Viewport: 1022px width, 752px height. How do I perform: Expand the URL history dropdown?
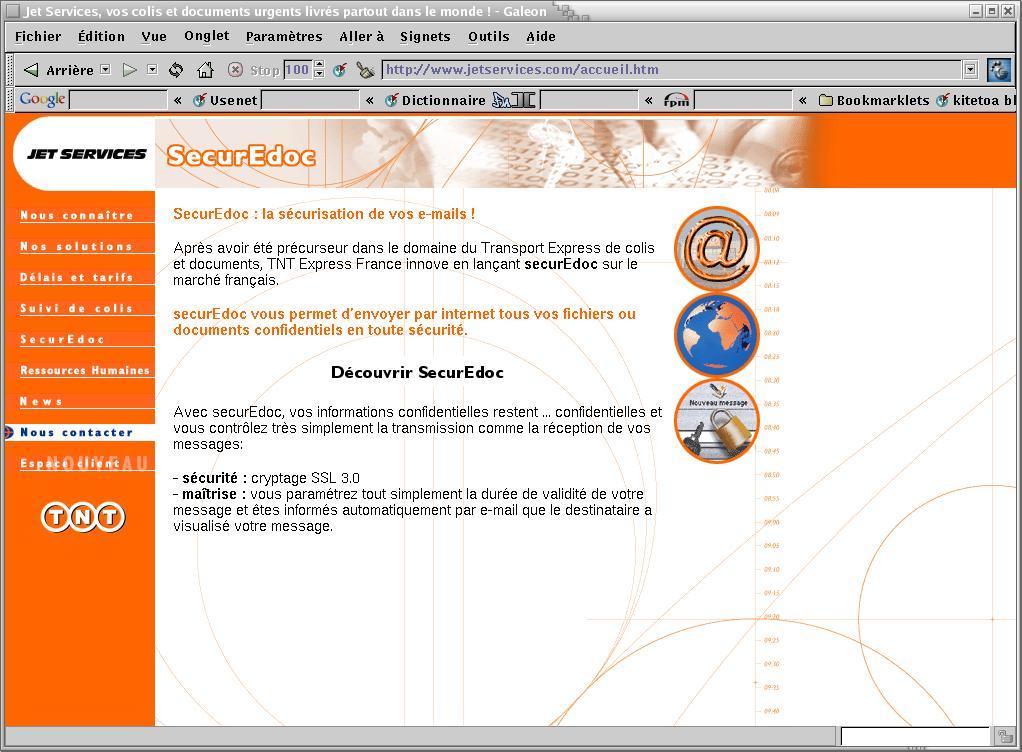coord(971,70)
